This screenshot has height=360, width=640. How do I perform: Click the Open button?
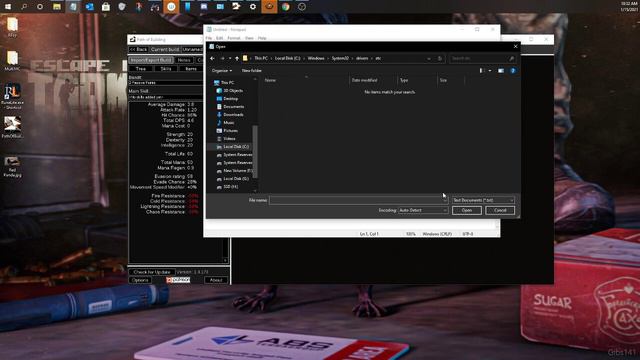click(x=467, y=210)
